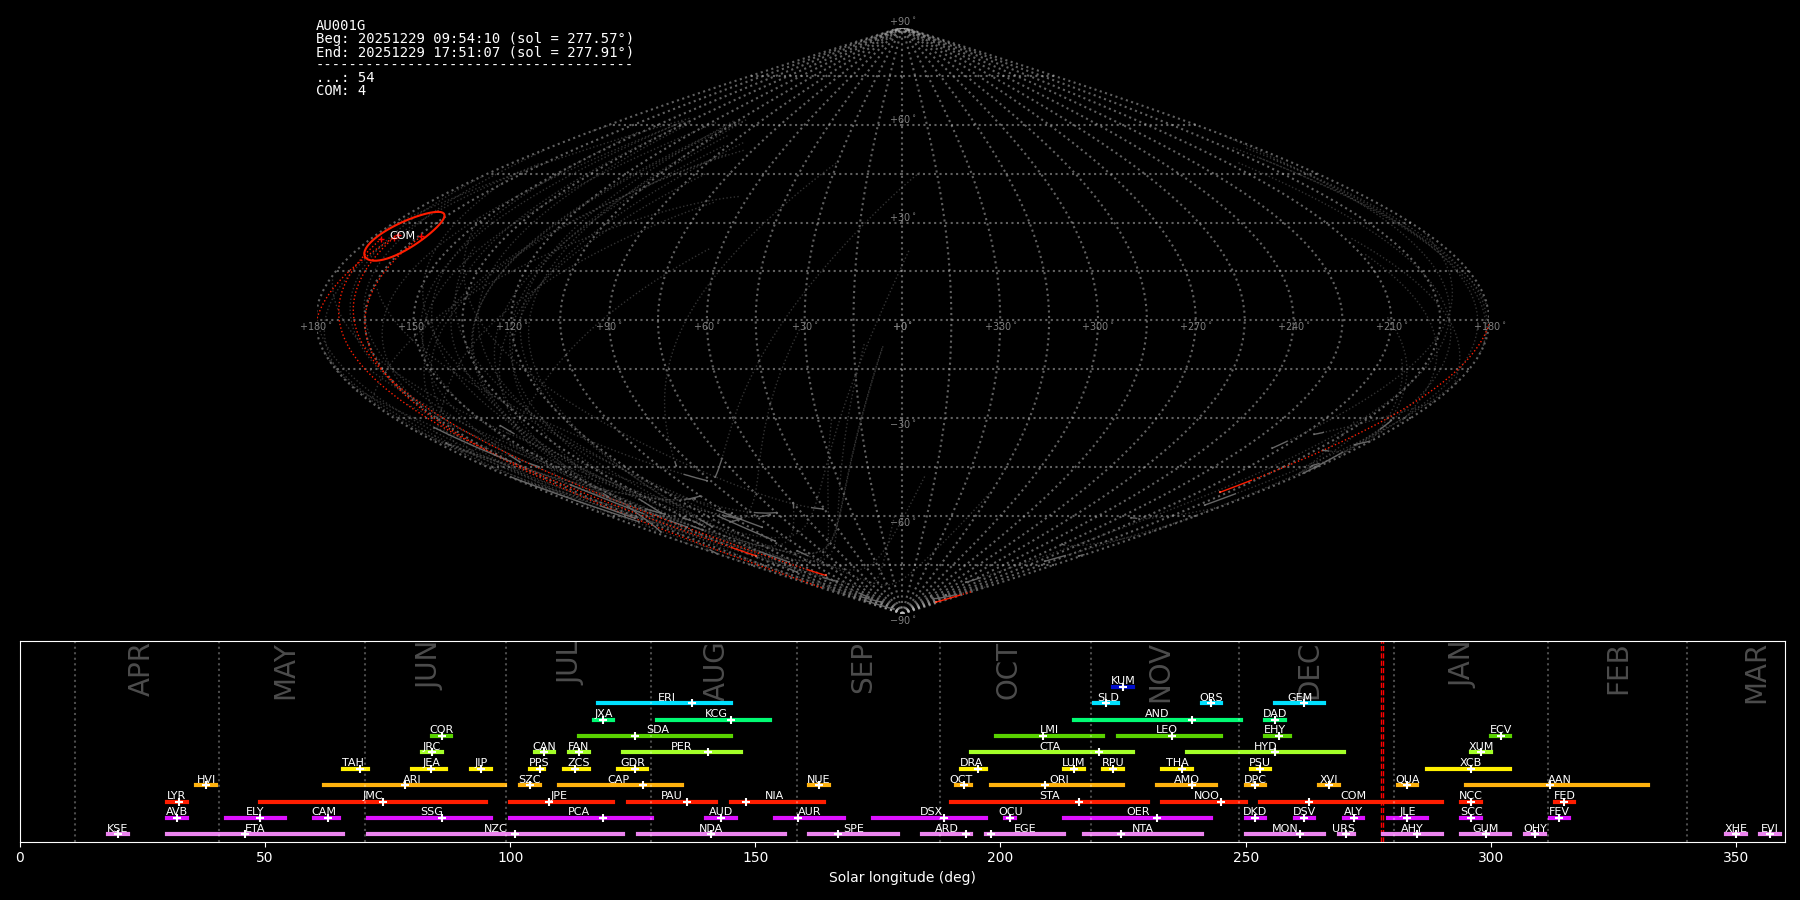This screenshot has height=900, width=1800.
Task: Select the KSE shower label
Action: [117, 829]
